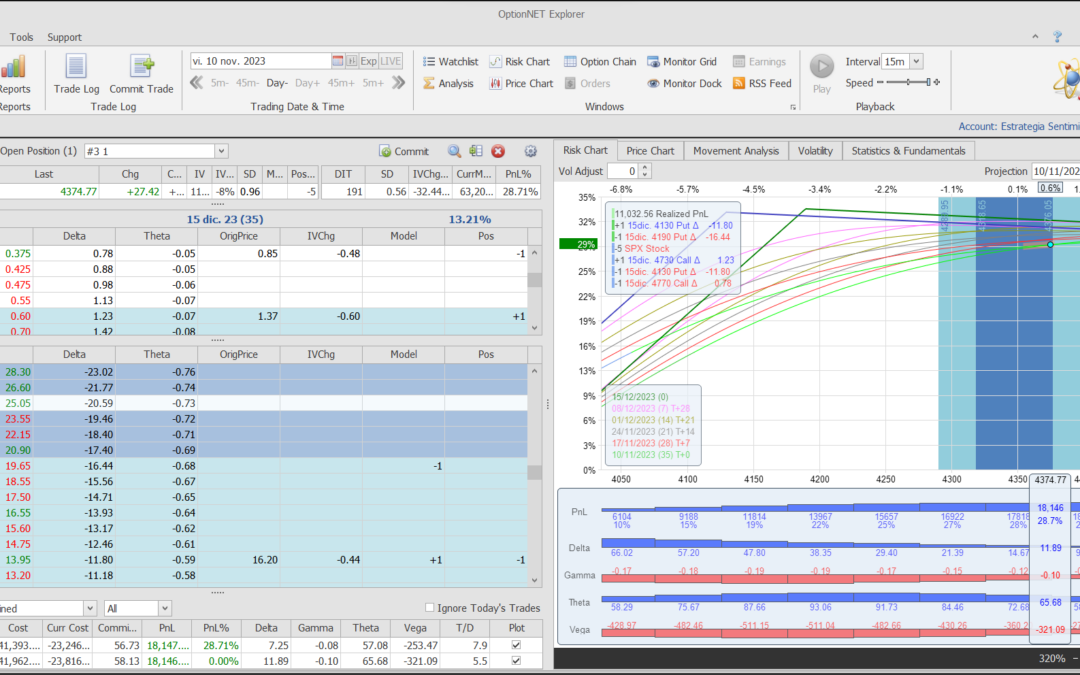Uncheck Plot checkbox in second summary row
Screen dimensions: 1080x675
coord(515,662)
